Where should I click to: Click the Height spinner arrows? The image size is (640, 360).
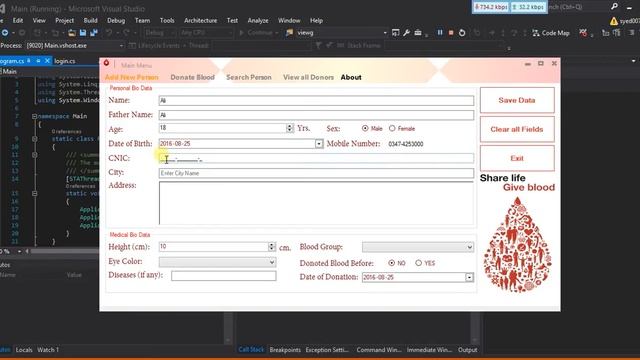click(x=272, y=247)
